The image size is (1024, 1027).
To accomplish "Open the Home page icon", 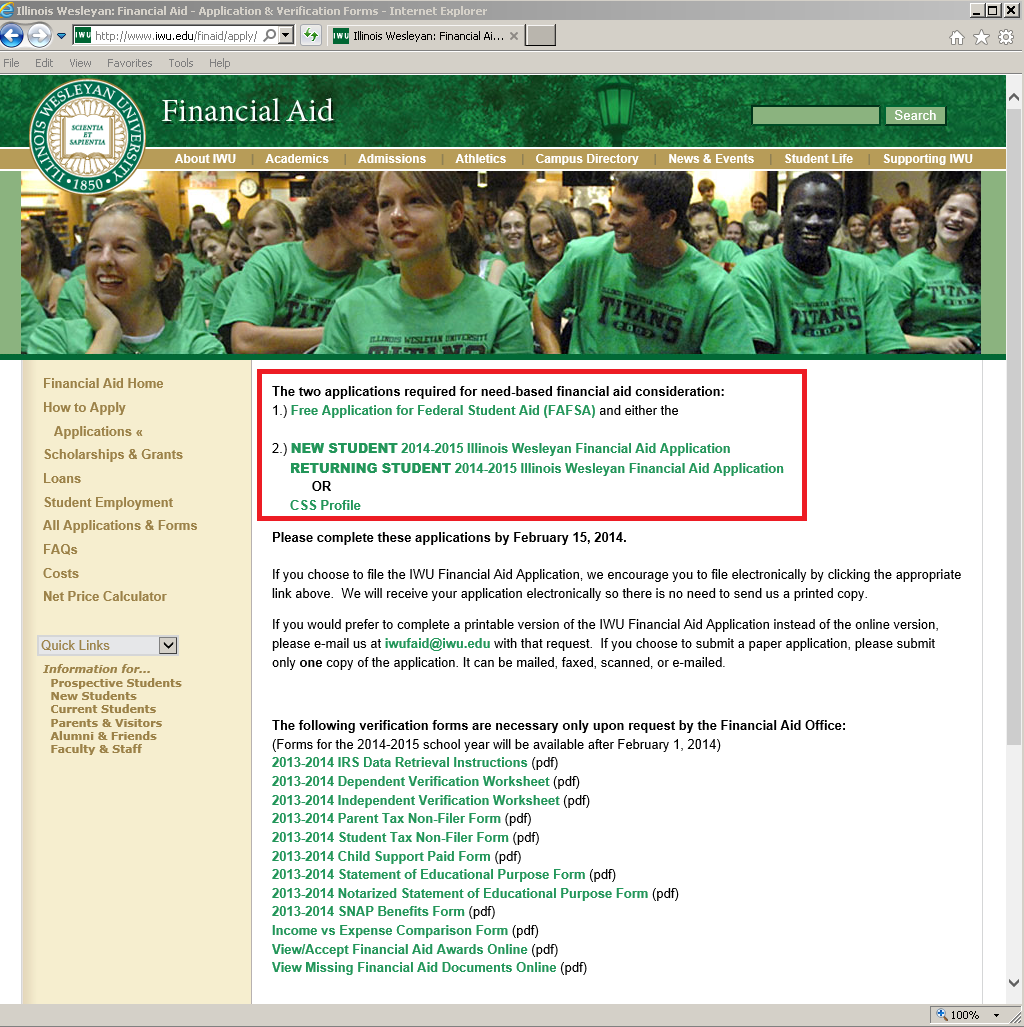I will pyautogui.click(x=957, y=37).
